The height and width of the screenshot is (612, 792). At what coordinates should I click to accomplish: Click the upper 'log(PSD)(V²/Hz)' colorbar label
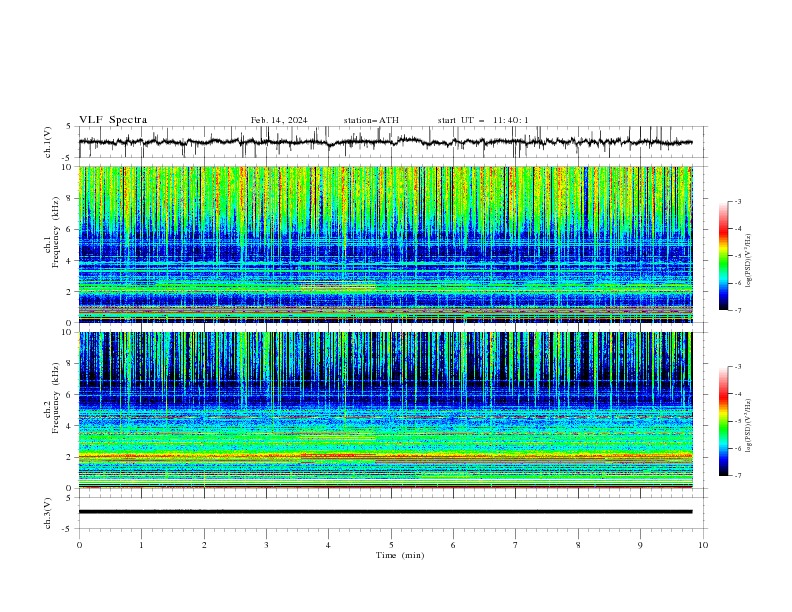click(x=748, y=260)
